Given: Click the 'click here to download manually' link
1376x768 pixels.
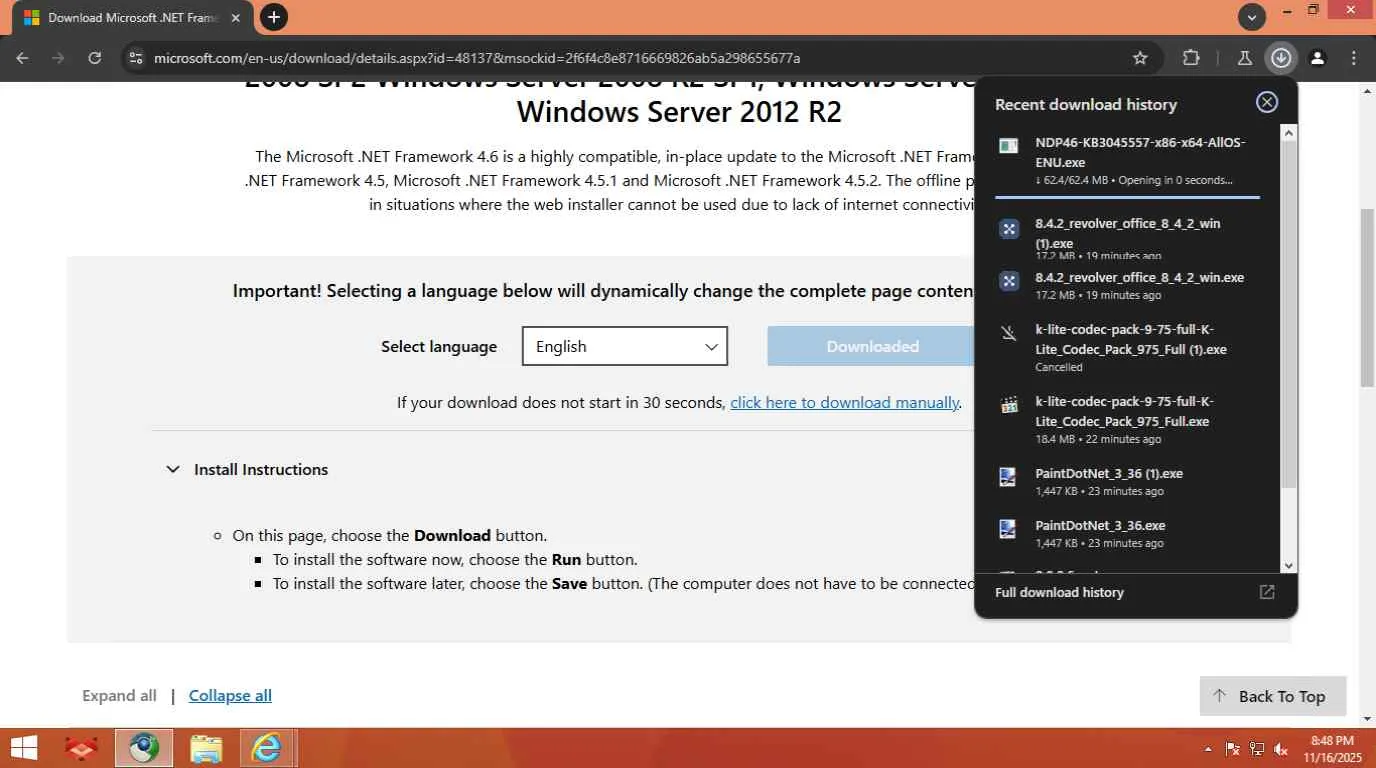Looking at the screenshot, I should click(x=845, y=402).
